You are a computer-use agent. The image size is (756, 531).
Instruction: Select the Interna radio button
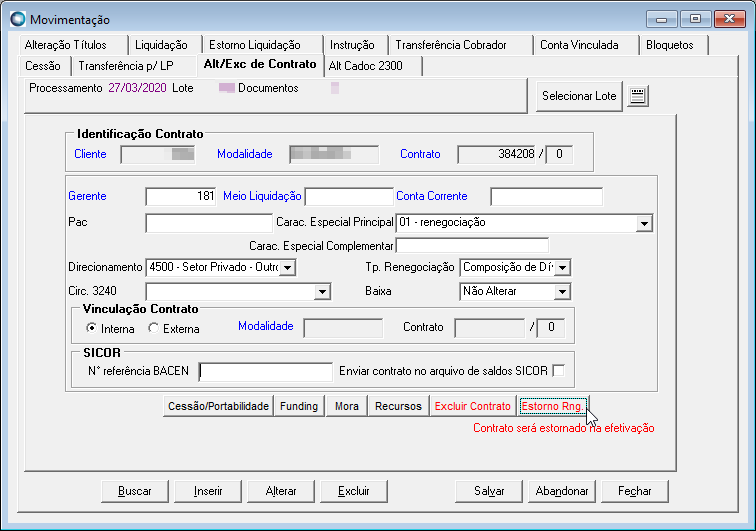(91, 328)
